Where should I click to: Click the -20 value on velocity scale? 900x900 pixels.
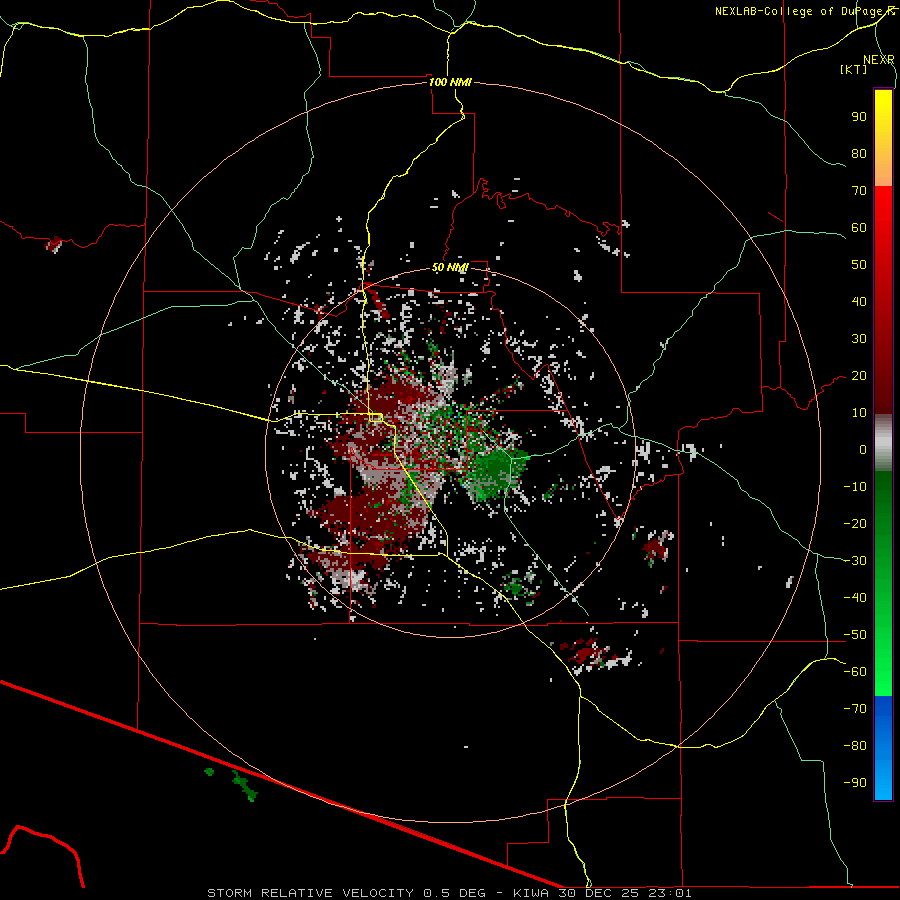click(x=855, y=524)
